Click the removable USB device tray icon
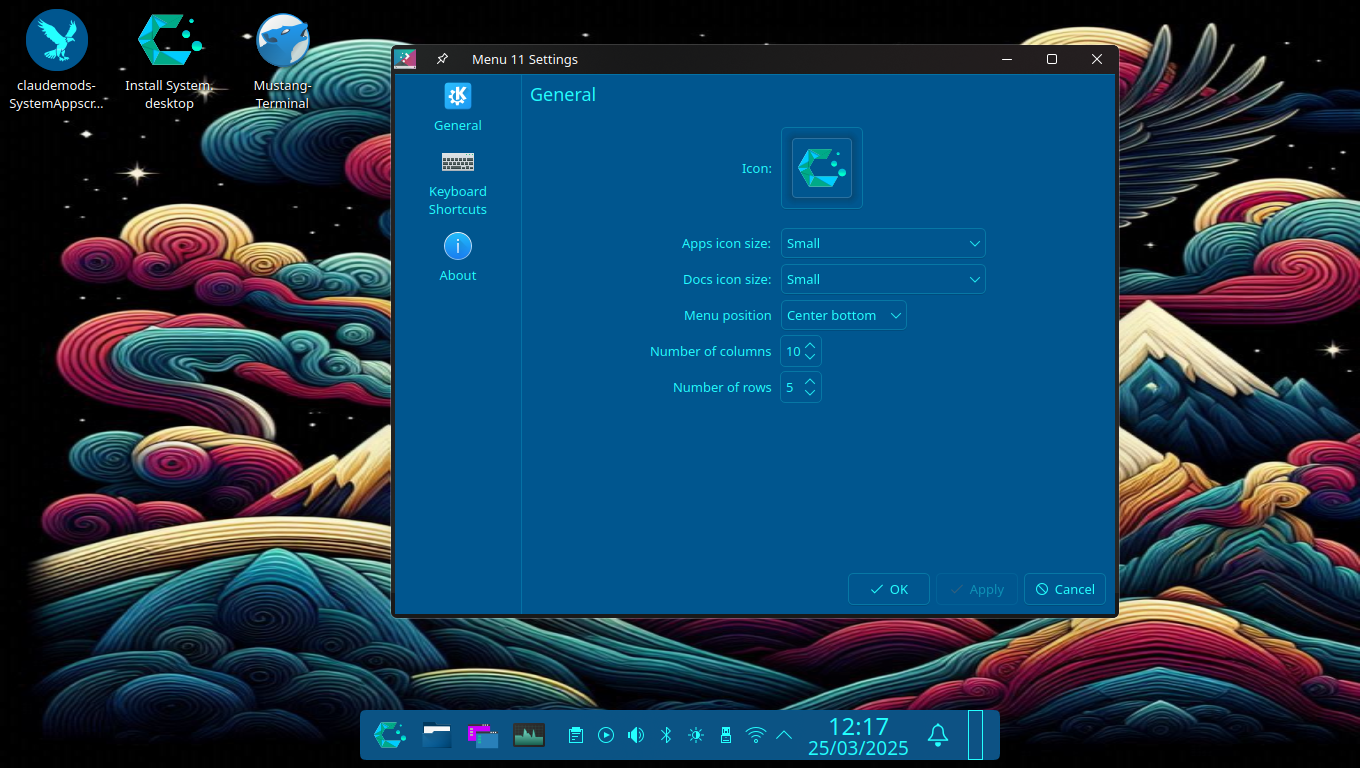 [726, 735]
